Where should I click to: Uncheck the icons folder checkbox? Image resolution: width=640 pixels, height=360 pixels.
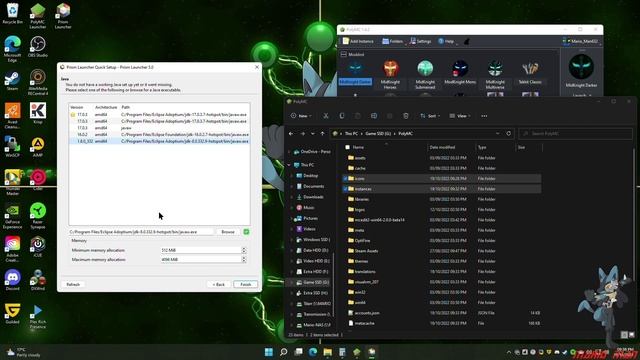tap(345, 179)
